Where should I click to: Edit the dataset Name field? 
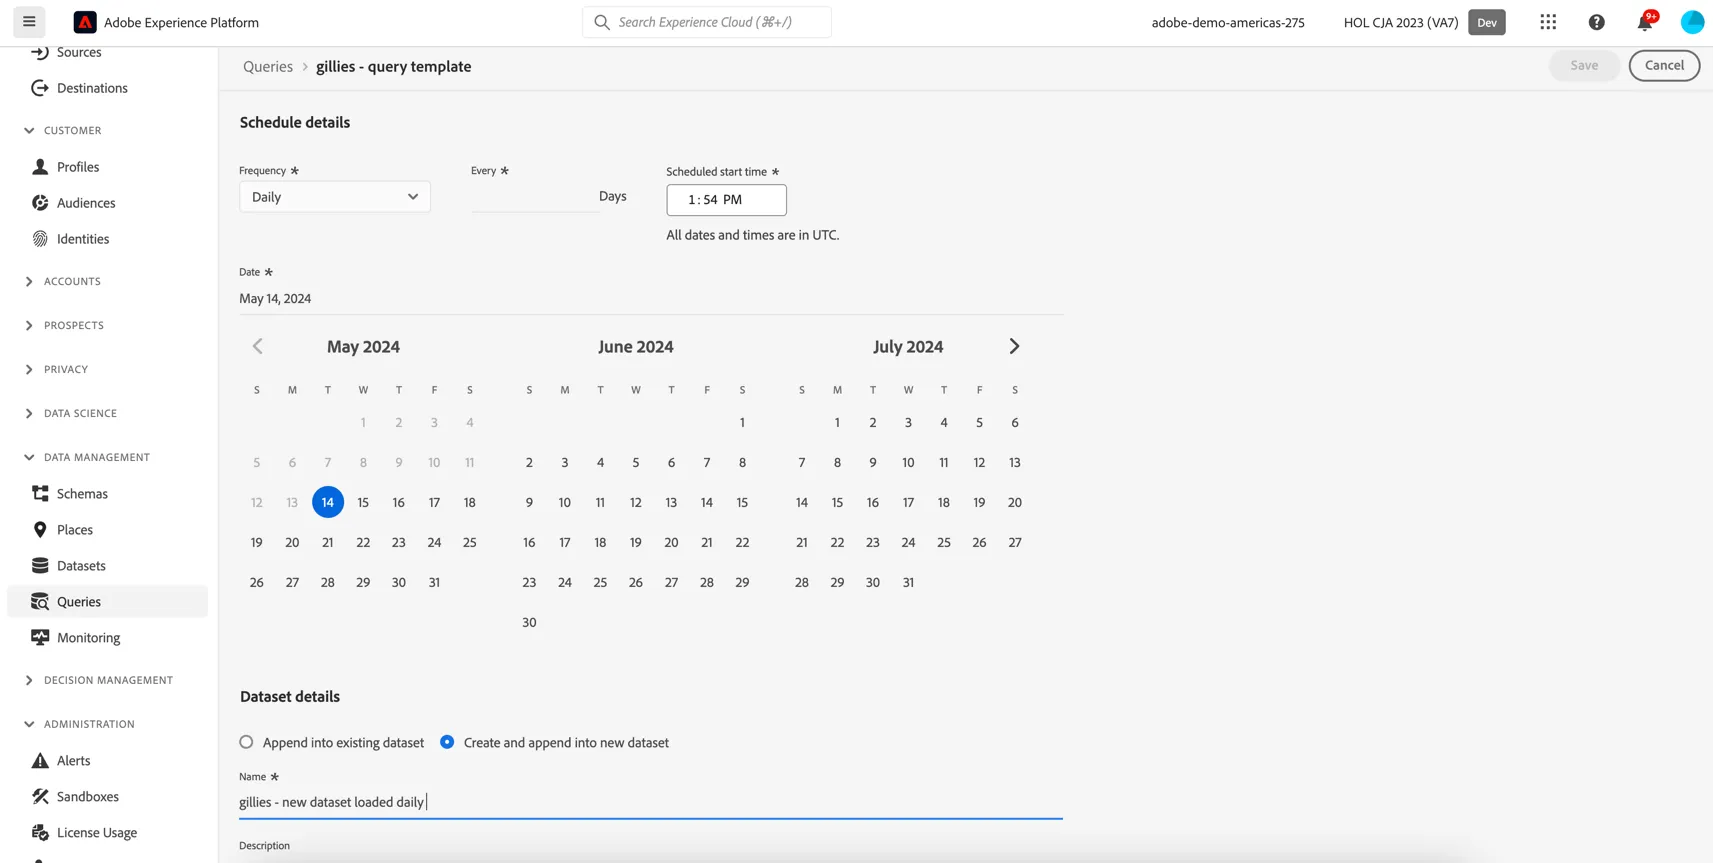point(651,802)
